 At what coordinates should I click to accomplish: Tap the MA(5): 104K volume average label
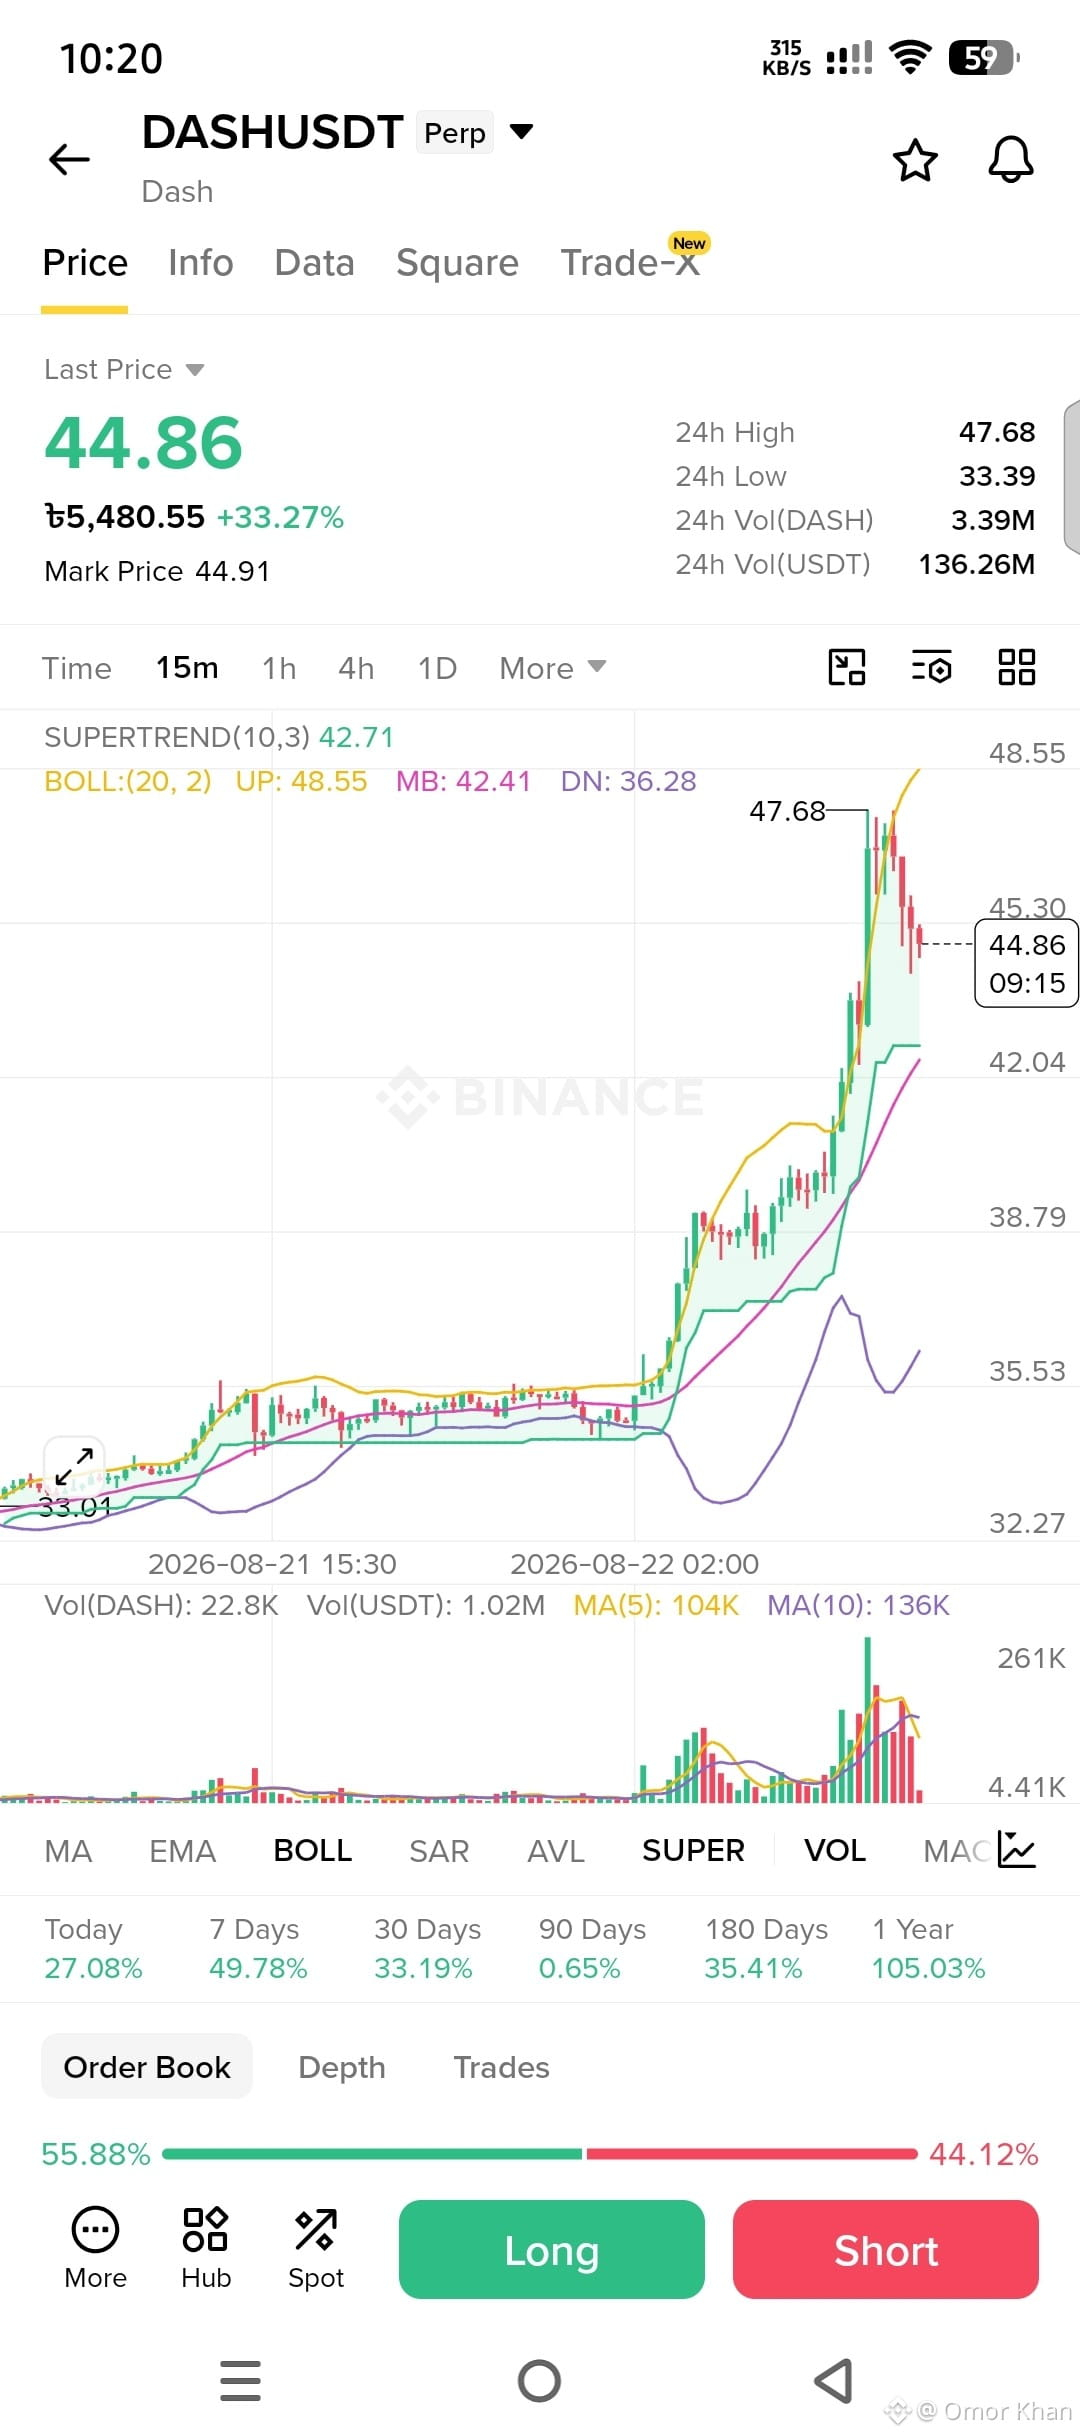coord(656,1605)
